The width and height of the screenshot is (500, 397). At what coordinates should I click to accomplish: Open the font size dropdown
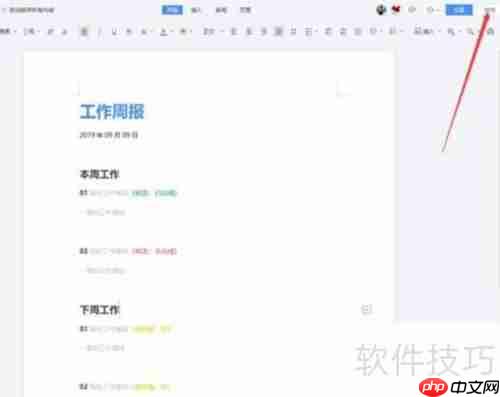coord(31,32)
